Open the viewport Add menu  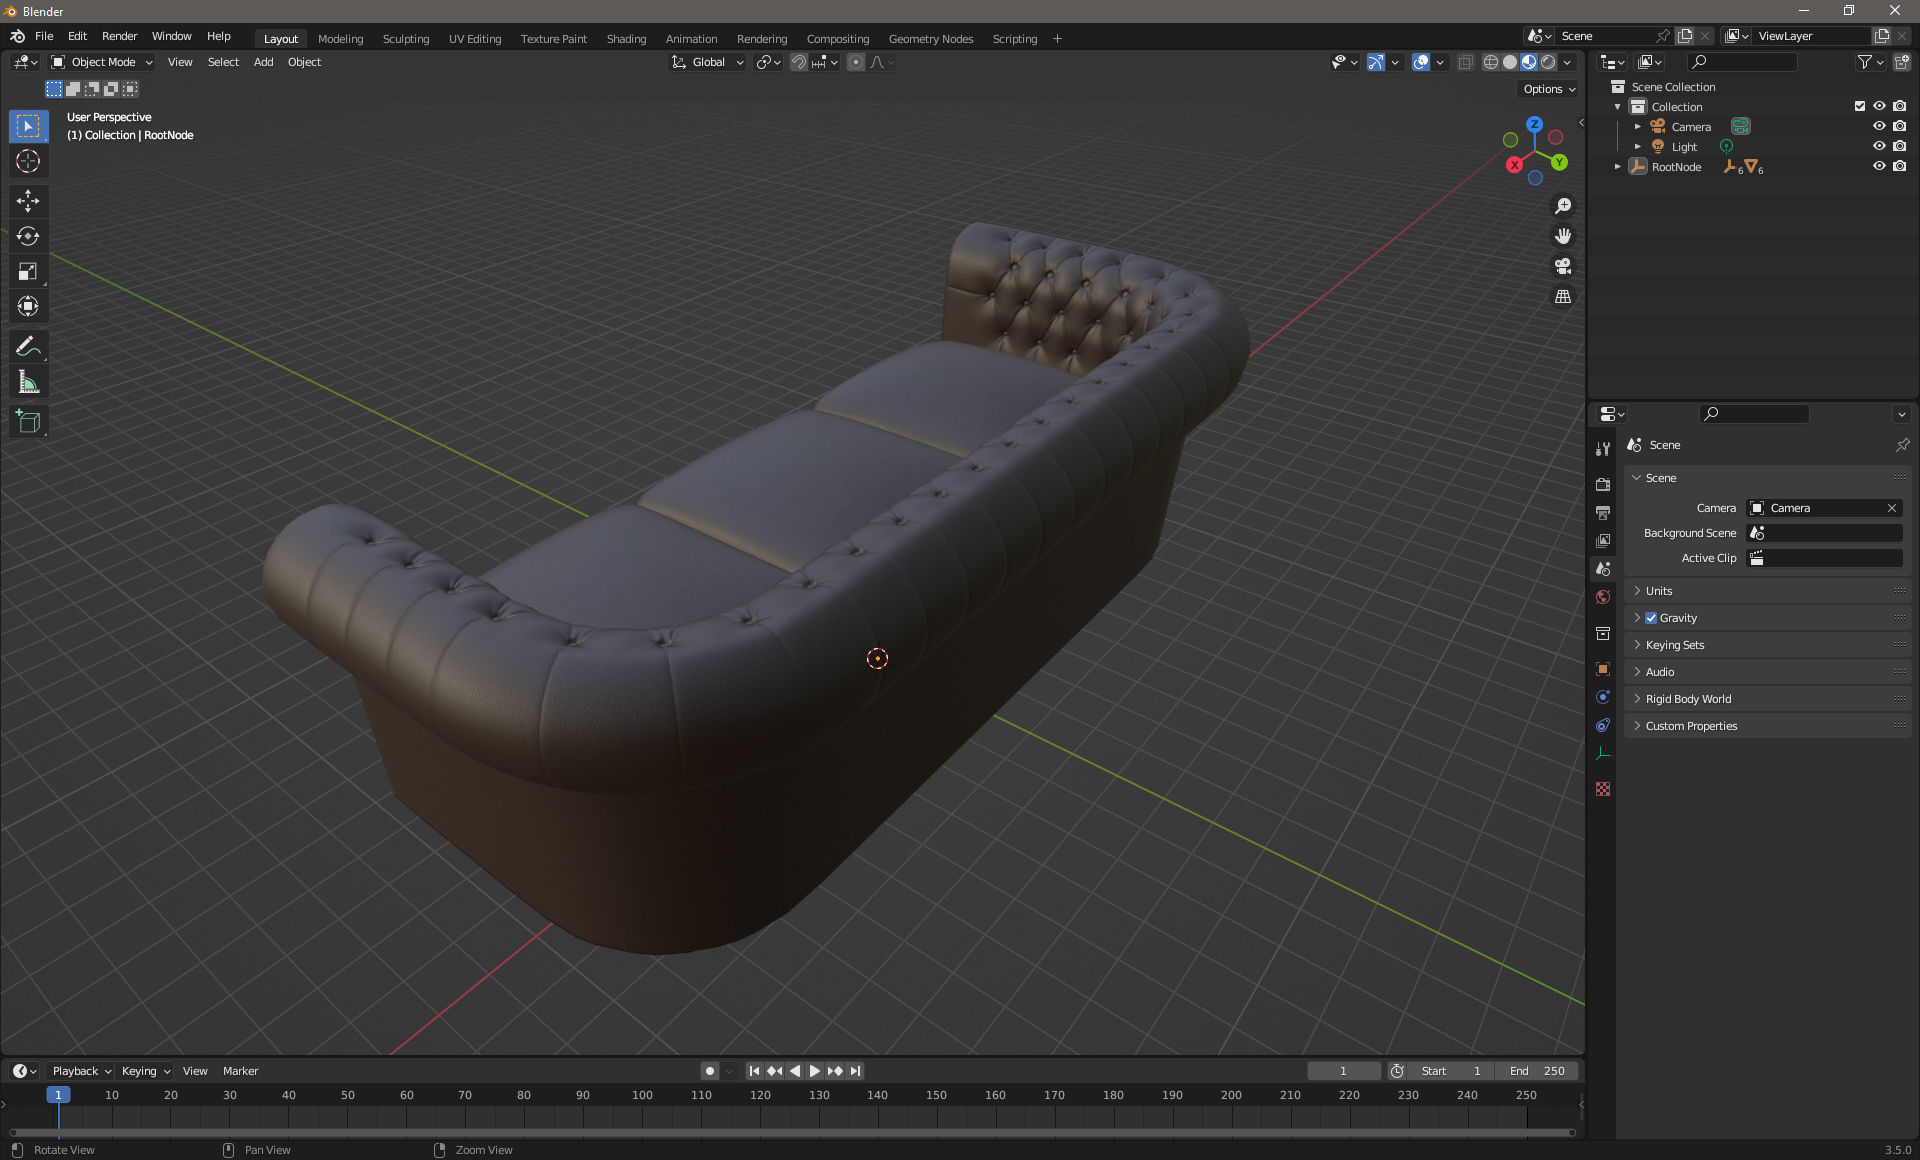click(x=263, y=62)
